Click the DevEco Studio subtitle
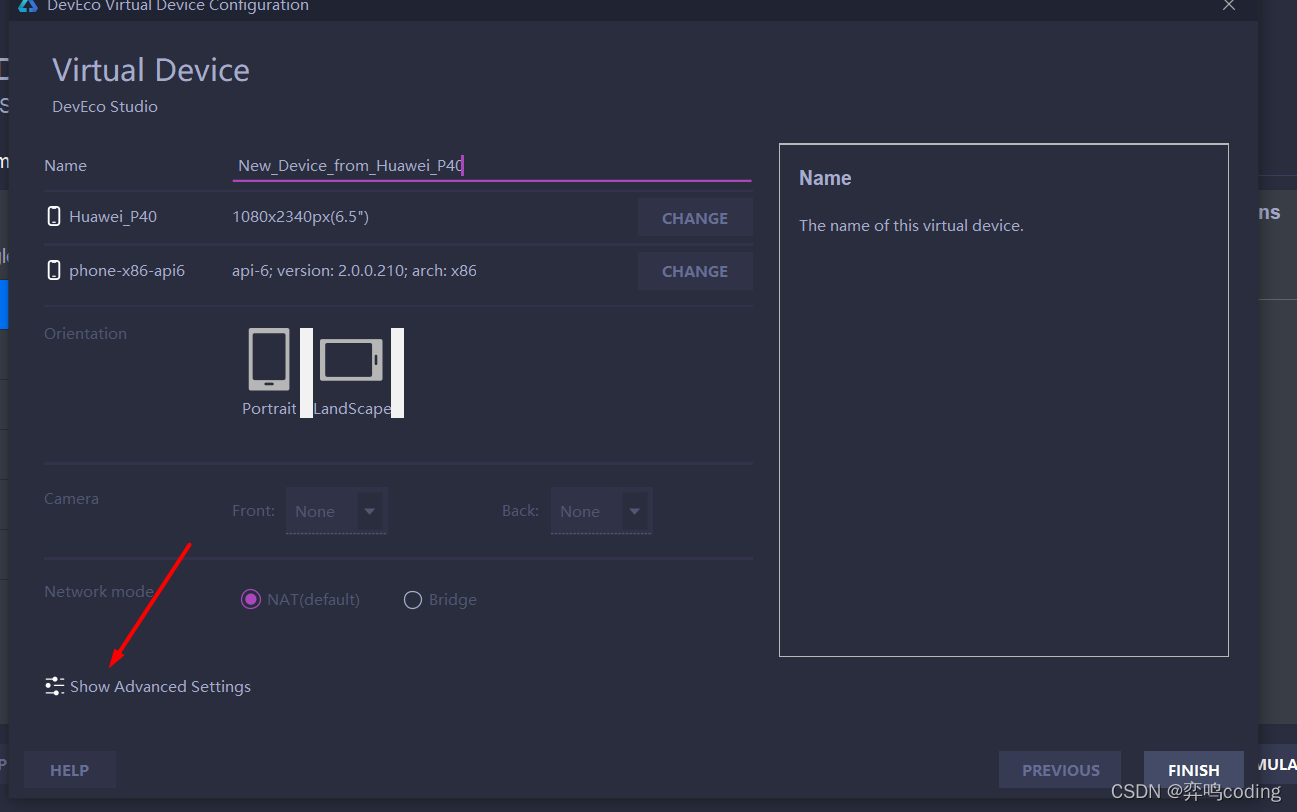1297x812 pixels. coord(105,107)
